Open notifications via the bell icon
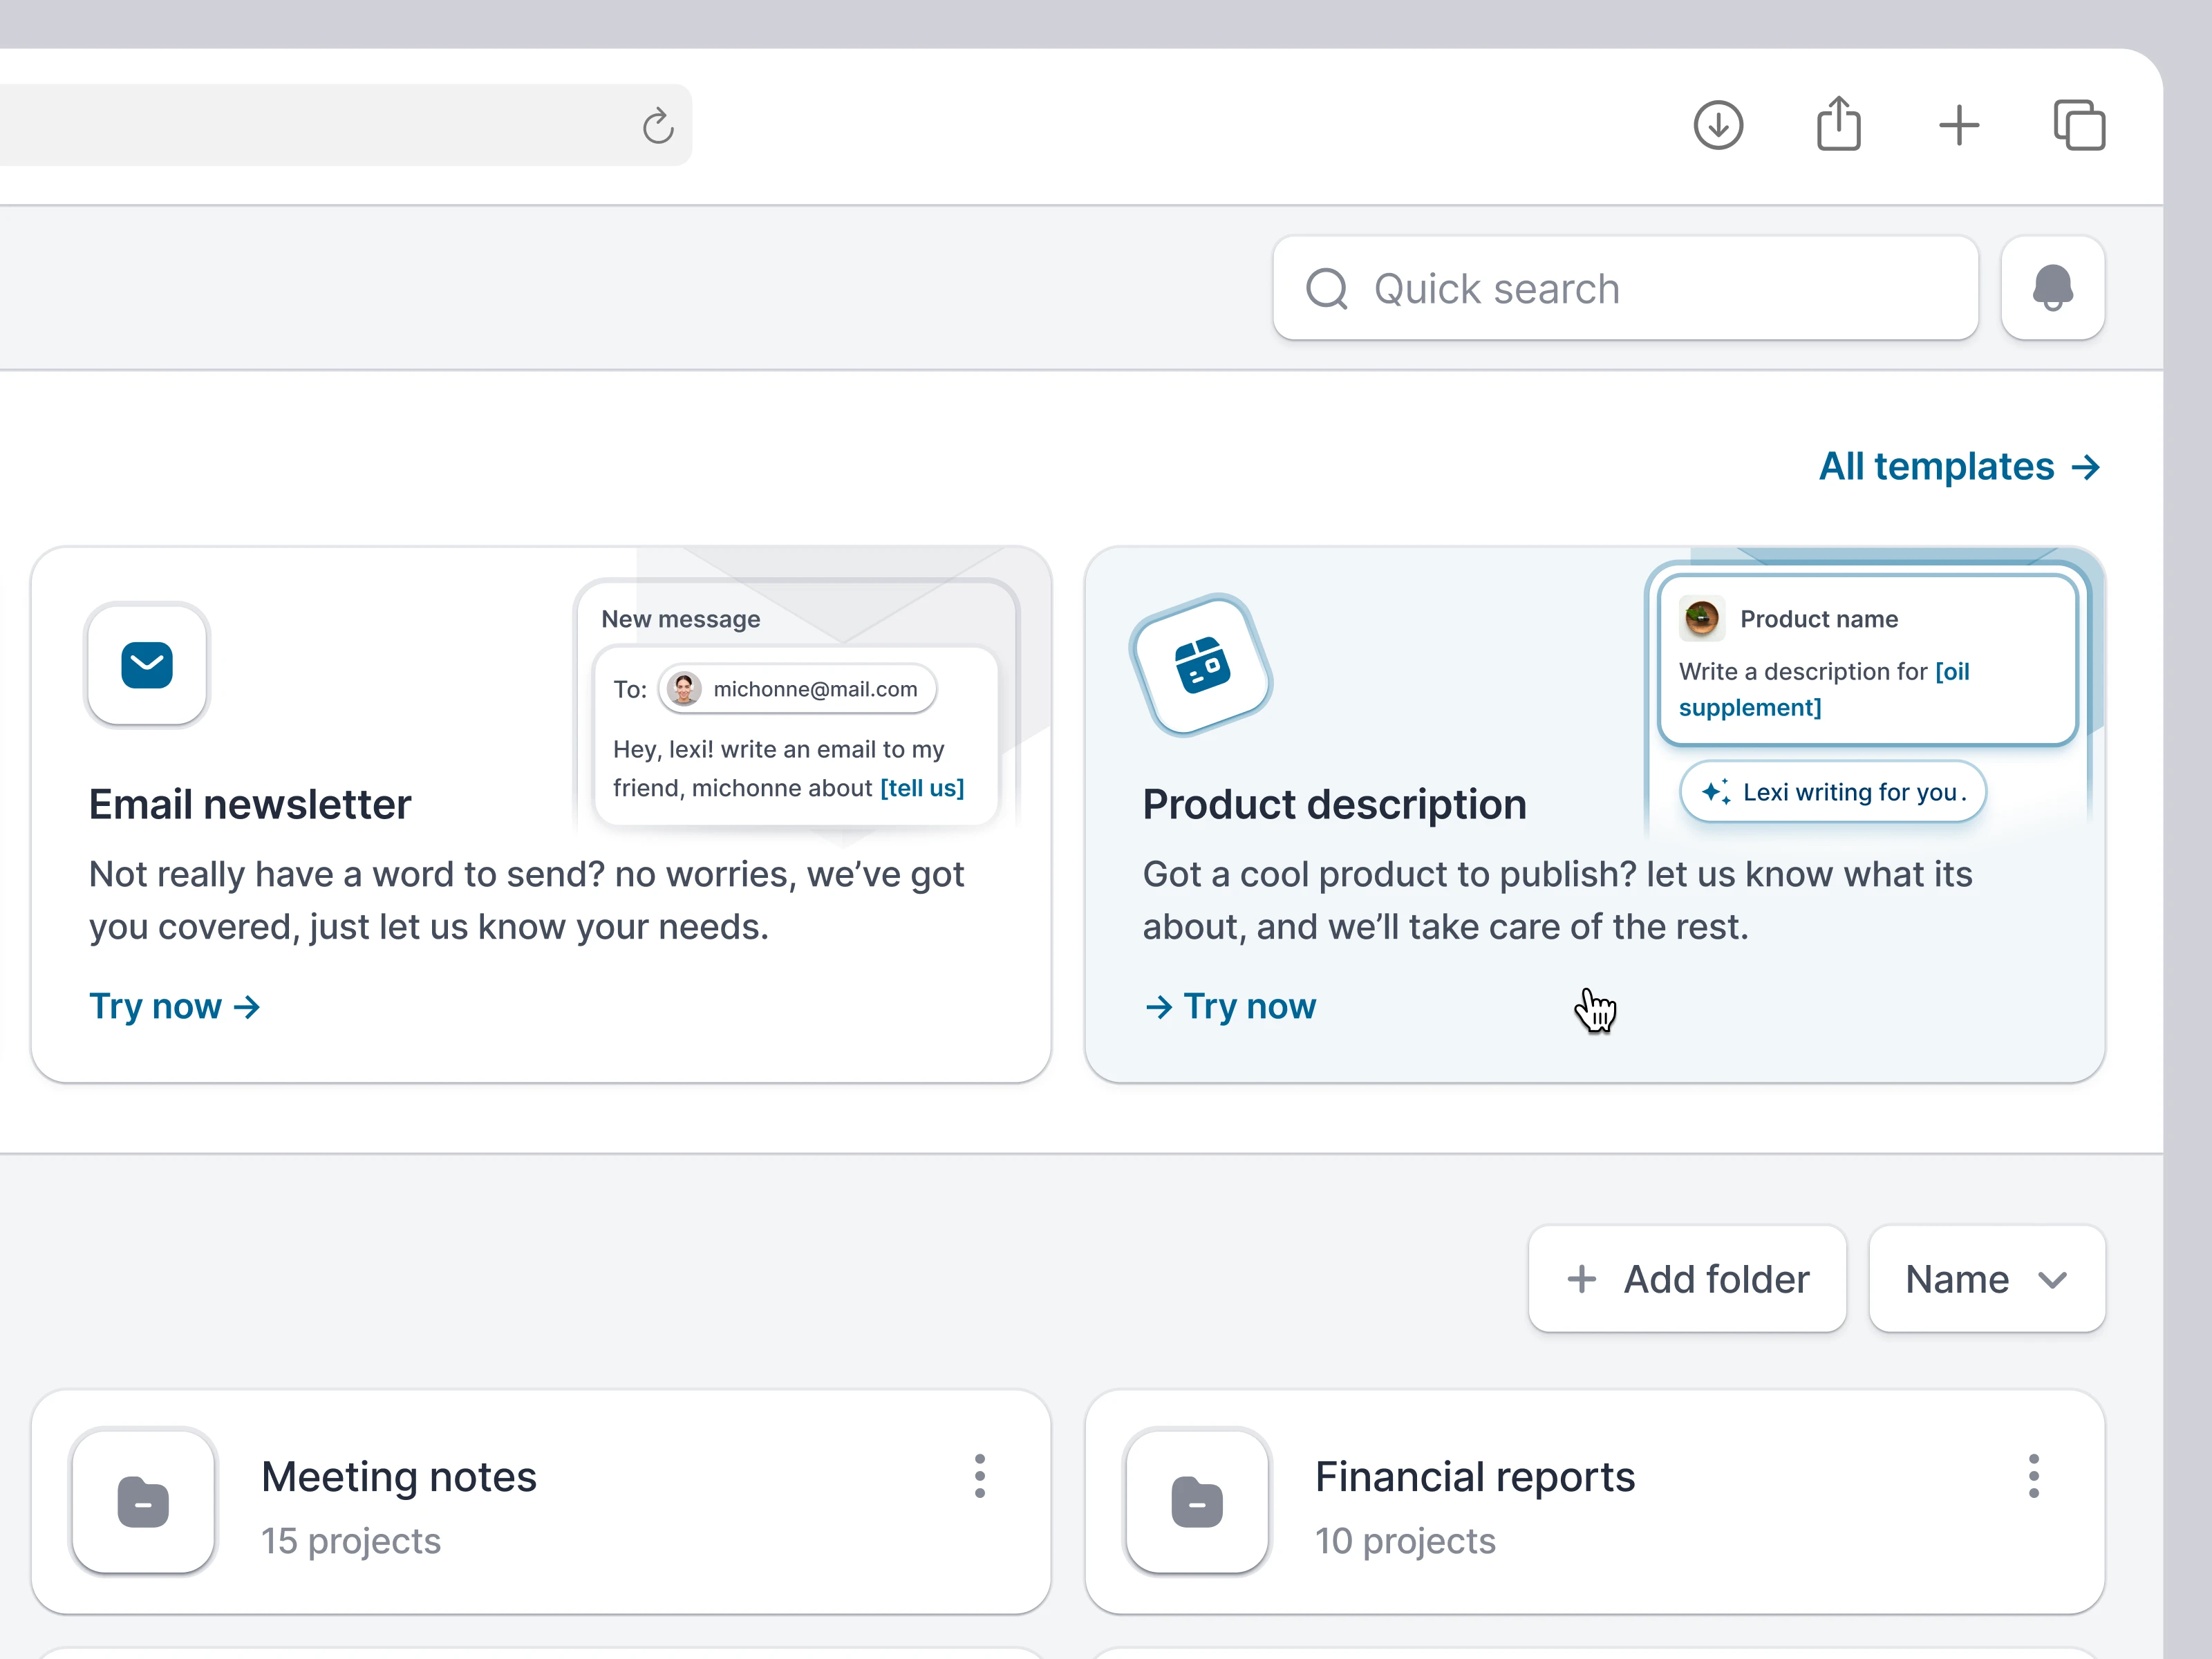Viewport: 2212px width, 1659px height. point(2052,289)
